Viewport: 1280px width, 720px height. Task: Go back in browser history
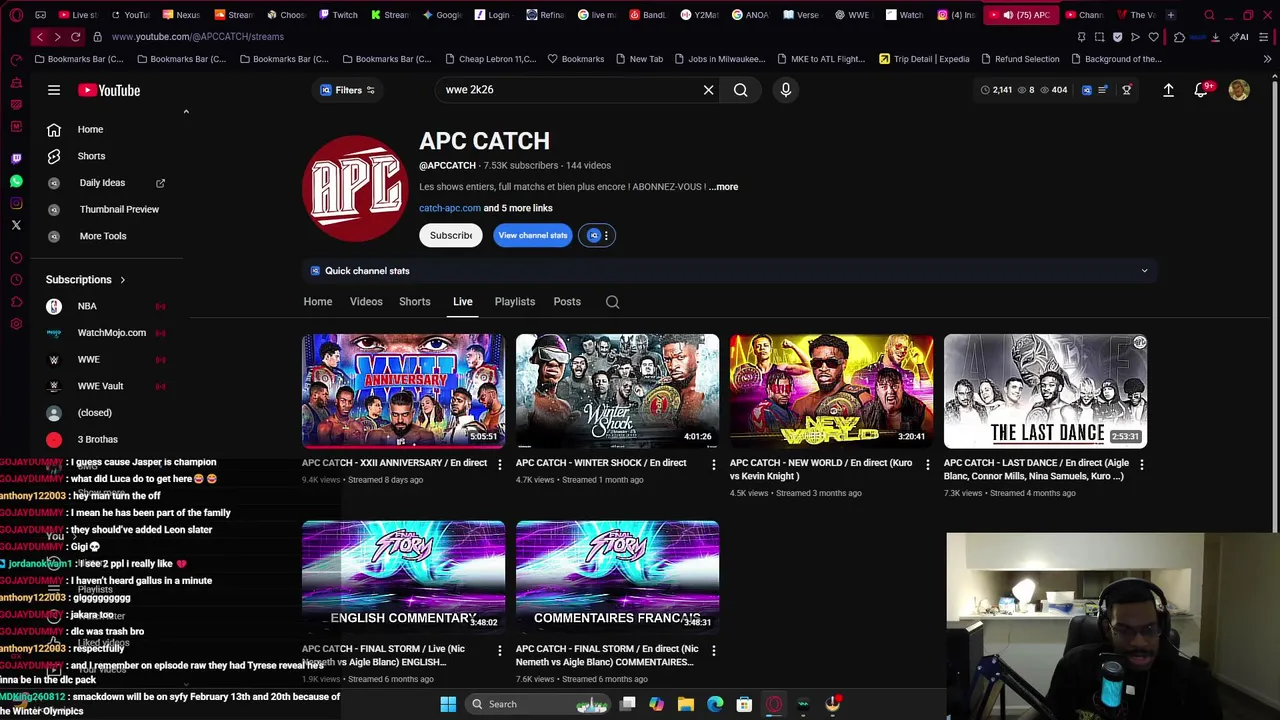[x=39, y=37]
